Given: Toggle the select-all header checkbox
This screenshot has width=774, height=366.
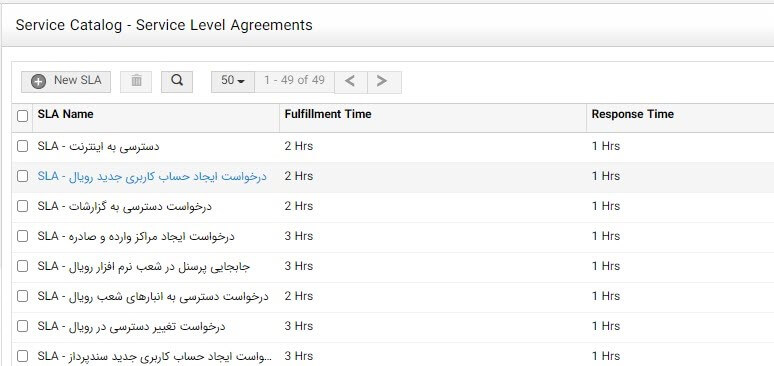Looking at the screenshot, I should (22, 116).
